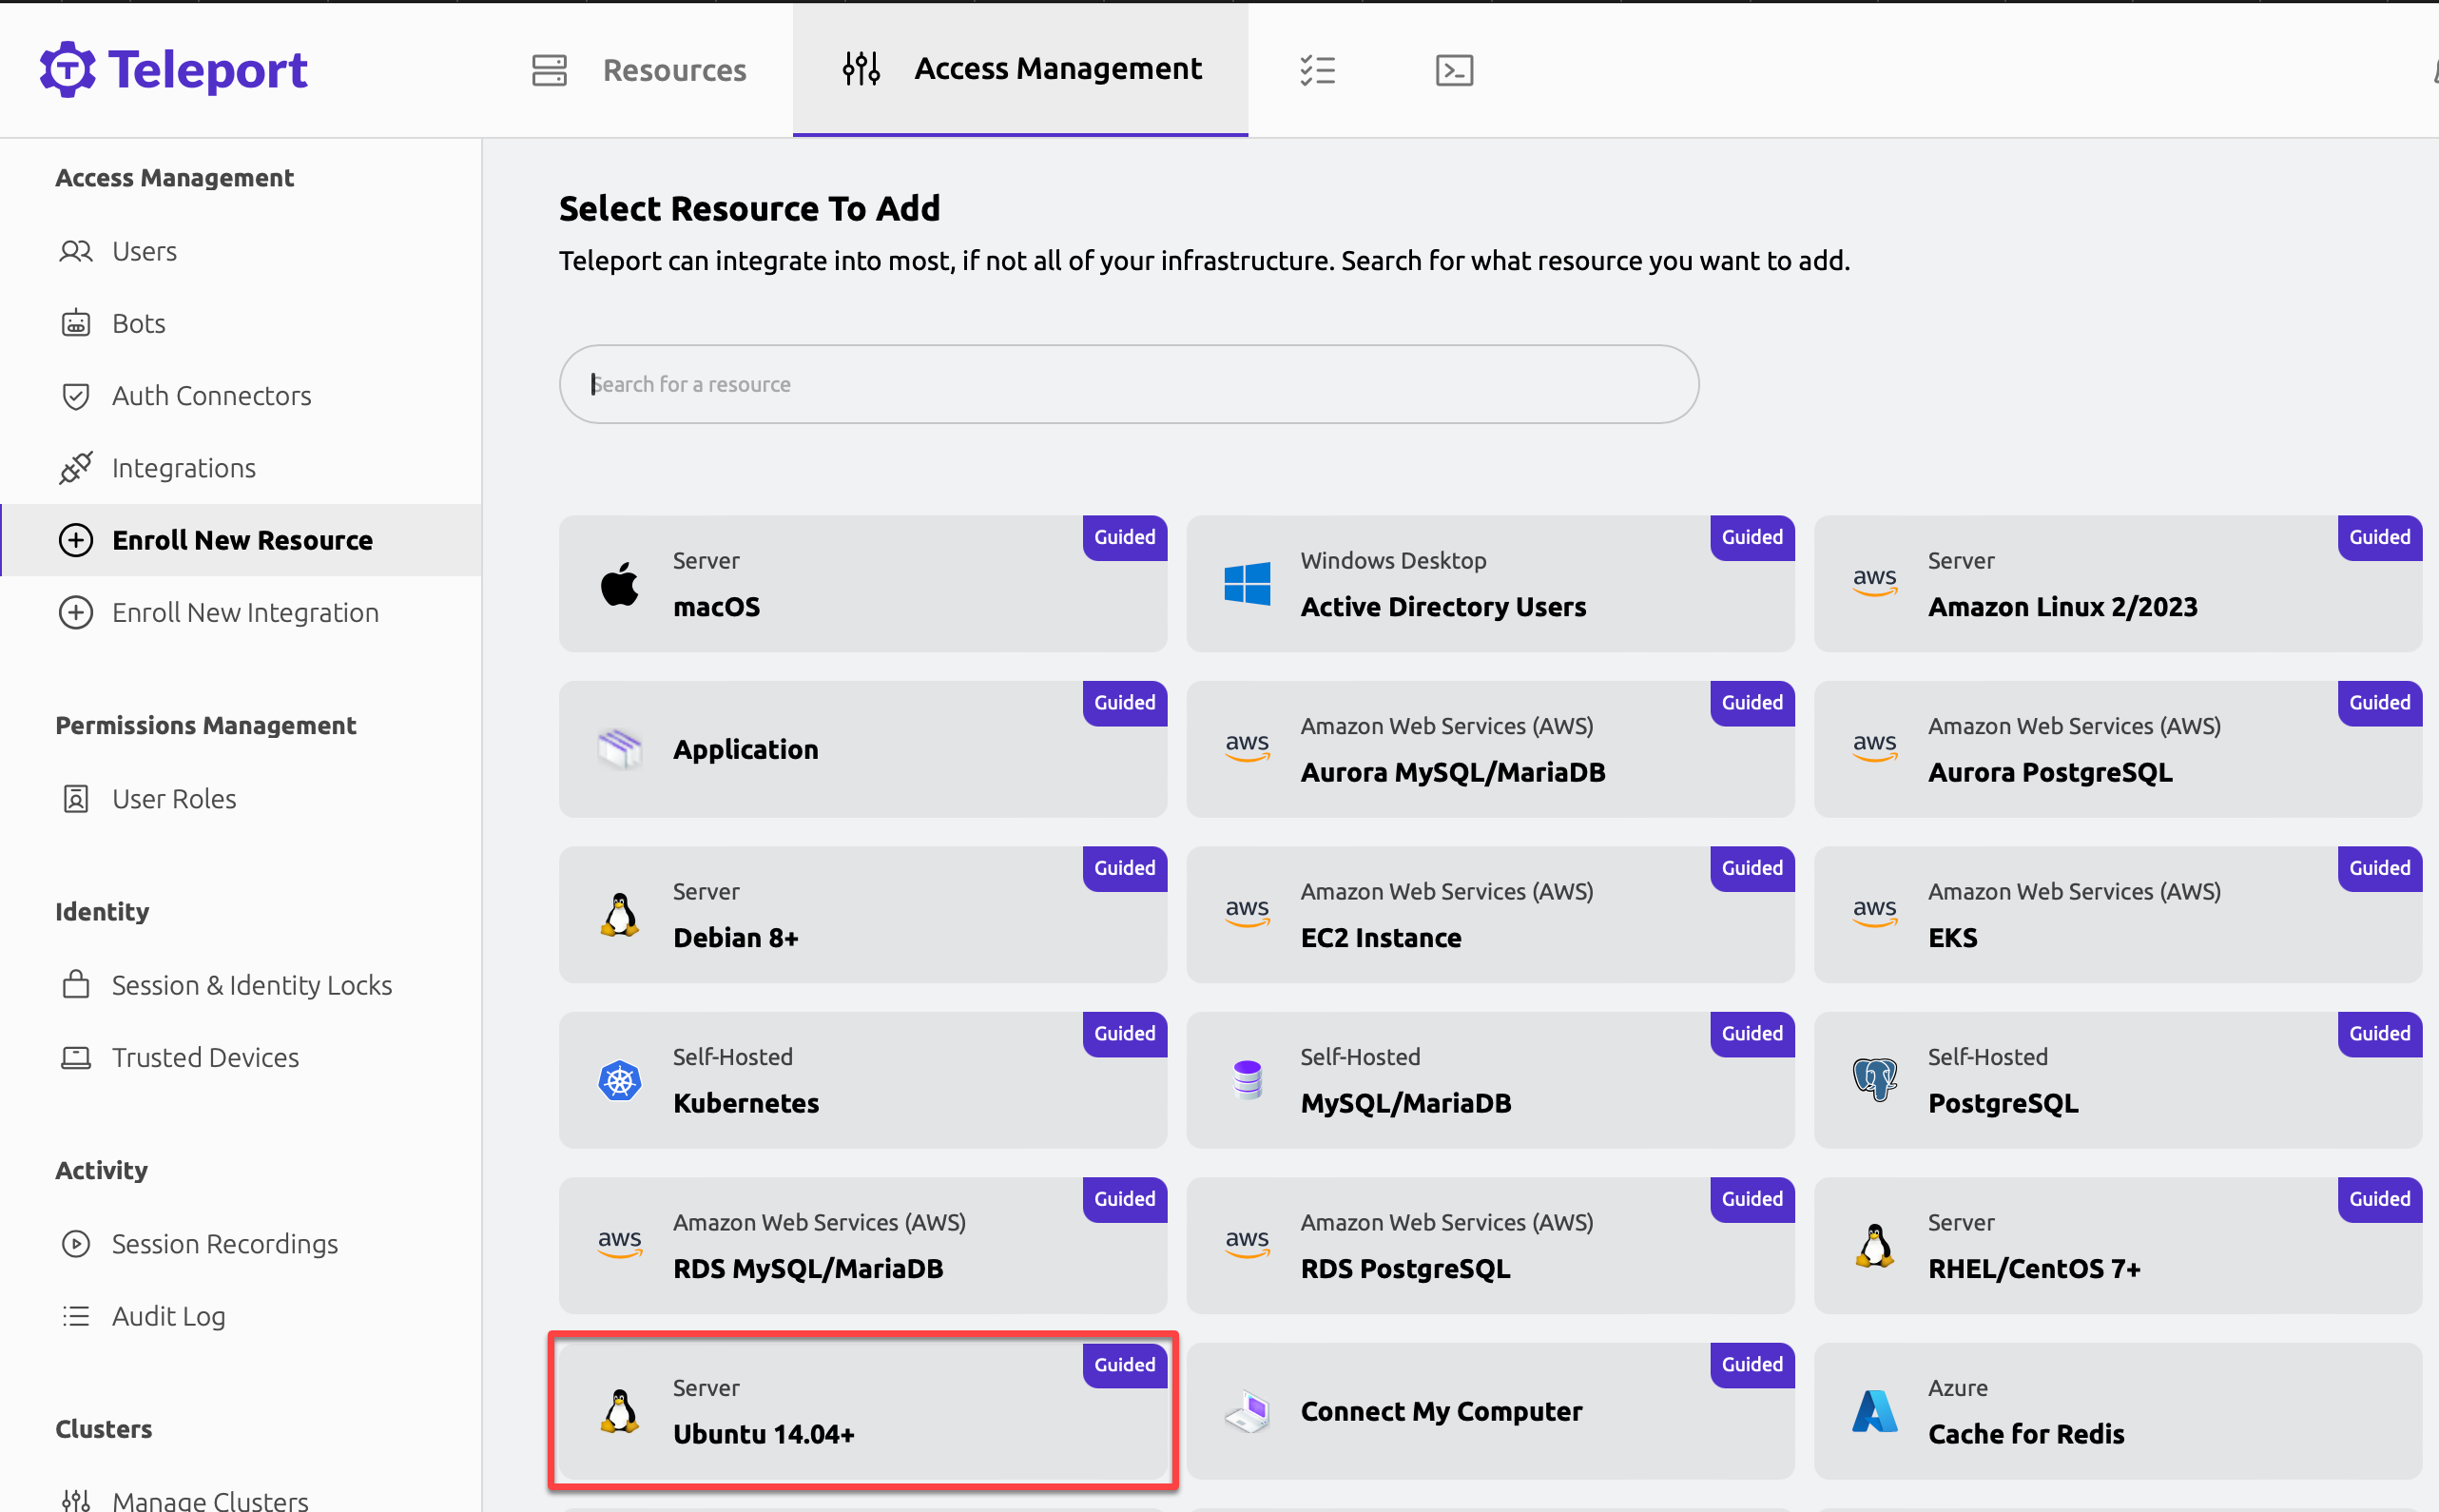The image size is (2439, 1512).
Task: Navigate to Auth Connectors
Action: (x=241, y=395)
